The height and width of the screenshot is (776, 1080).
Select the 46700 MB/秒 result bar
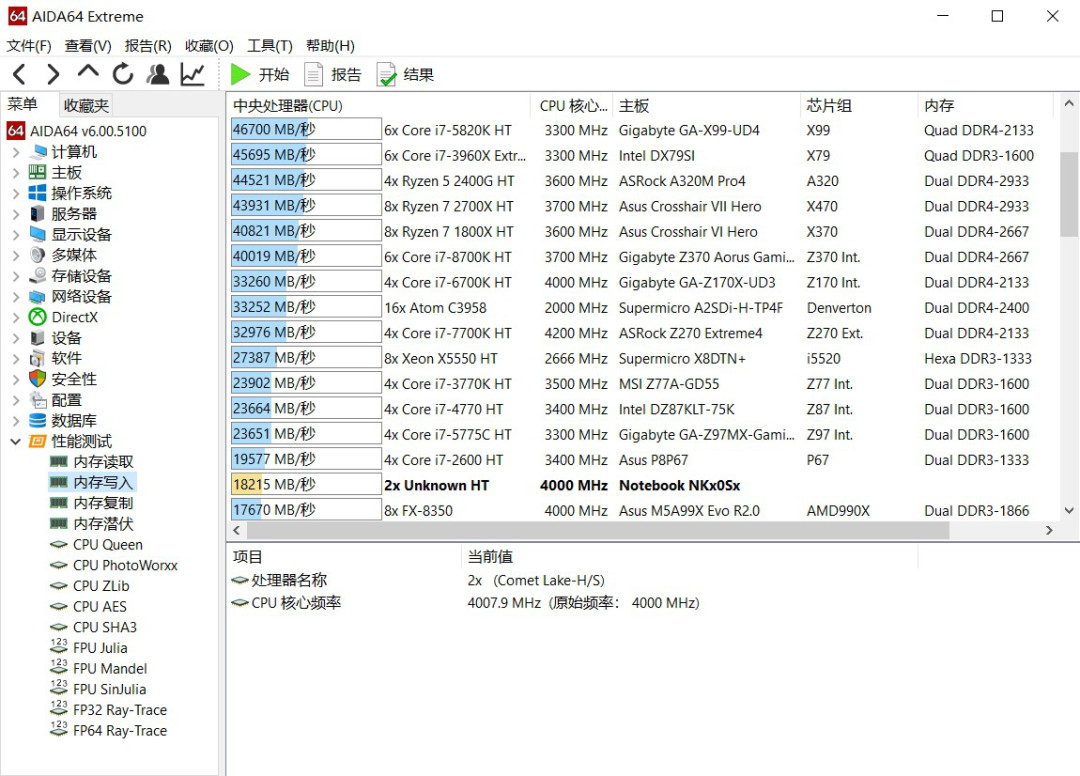click(x=306, y=129)
